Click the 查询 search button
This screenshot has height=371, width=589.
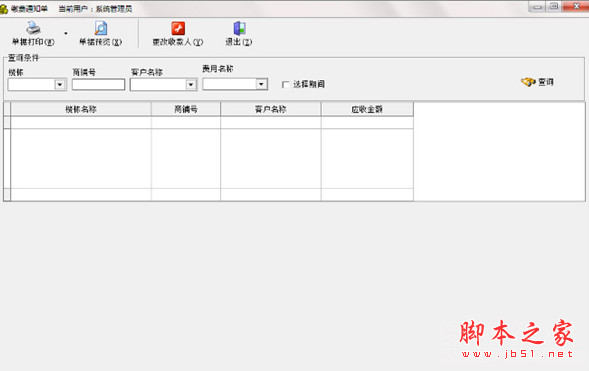537,82
